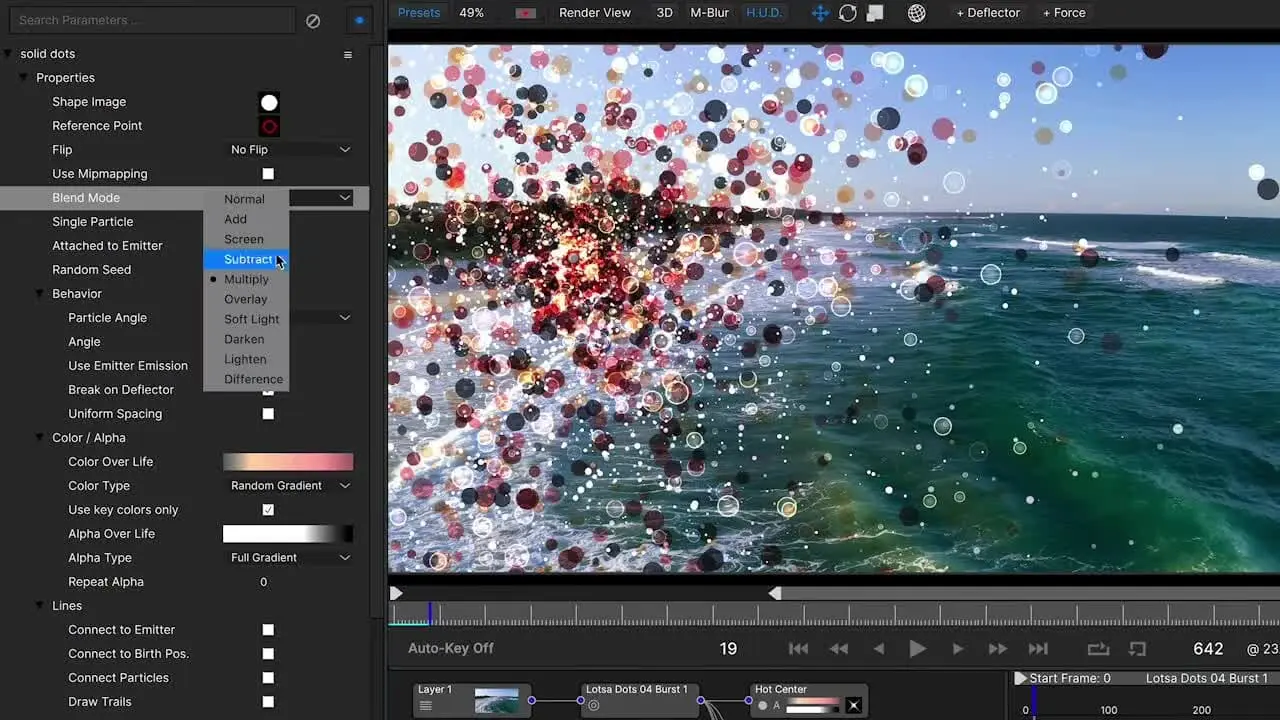Screen dimensions: 1280x720
Task: Click the + Deflector button
Action: [x=987, y=13]
